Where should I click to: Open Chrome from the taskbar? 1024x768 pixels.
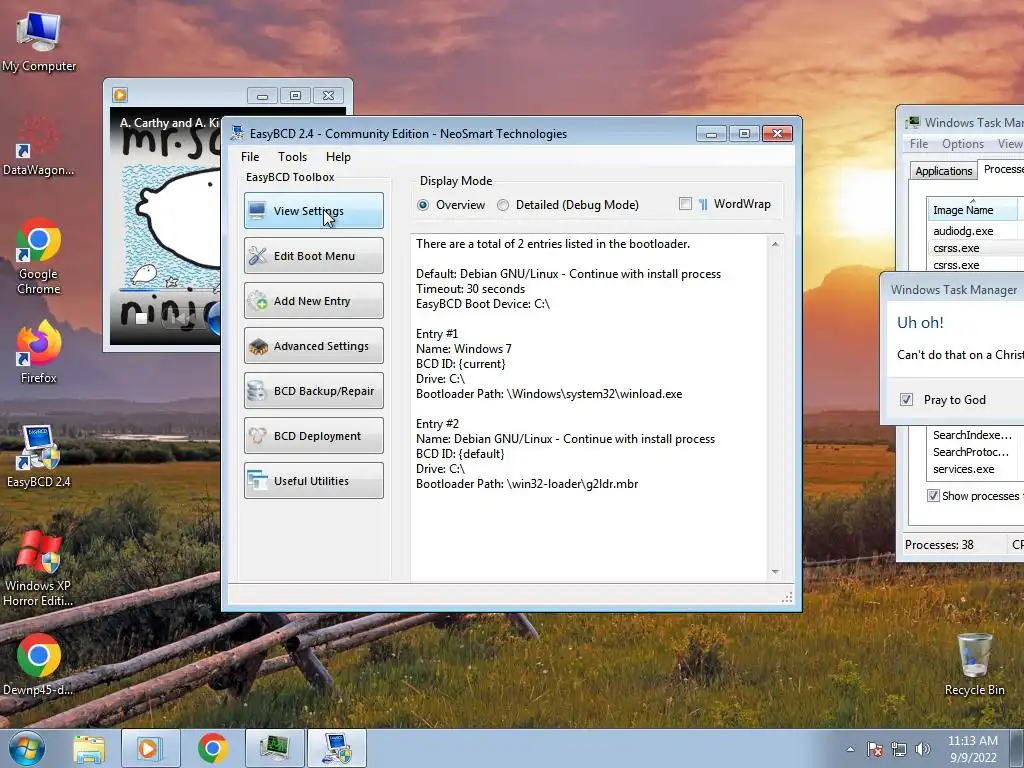[212, 748]
